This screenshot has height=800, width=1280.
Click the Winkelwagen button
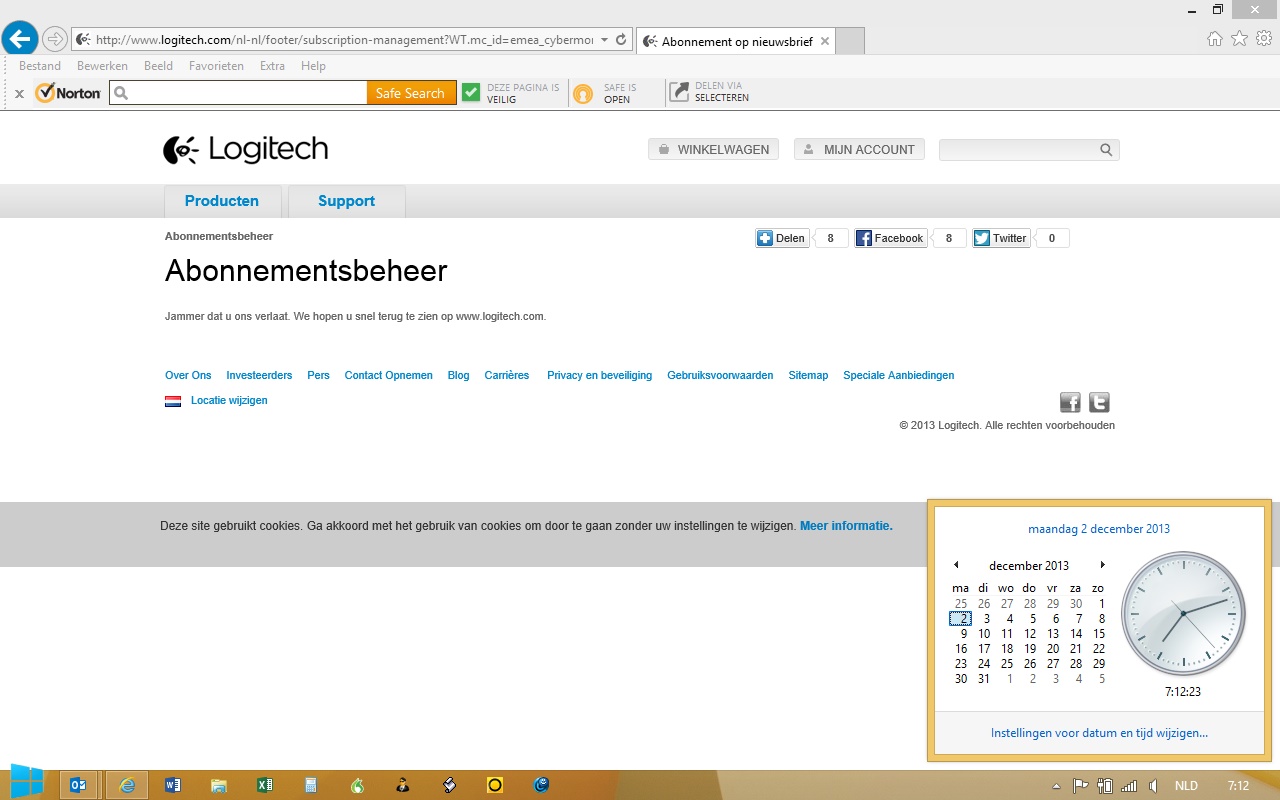click(713, 150)
